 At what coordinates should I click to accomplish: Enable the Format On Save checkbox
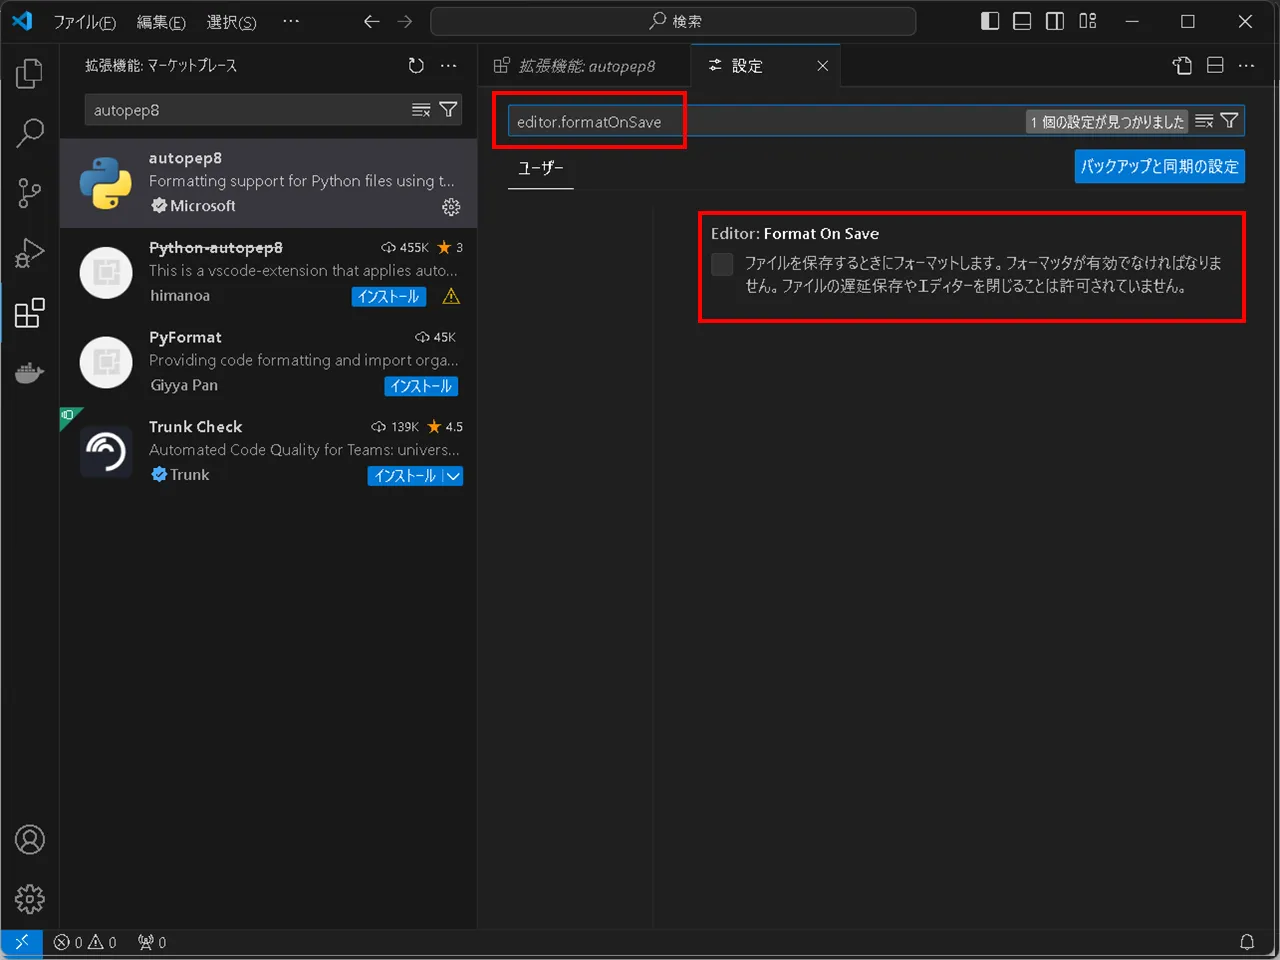point(722,264)
